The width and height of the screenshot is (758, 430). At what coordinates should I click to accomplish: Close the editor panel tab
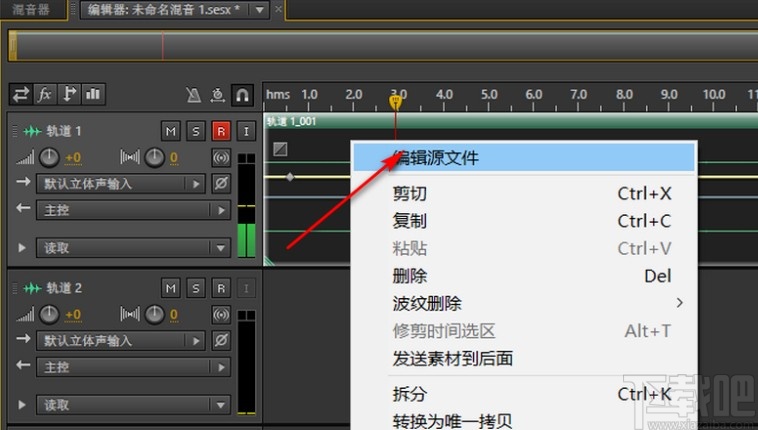point(278,9)
